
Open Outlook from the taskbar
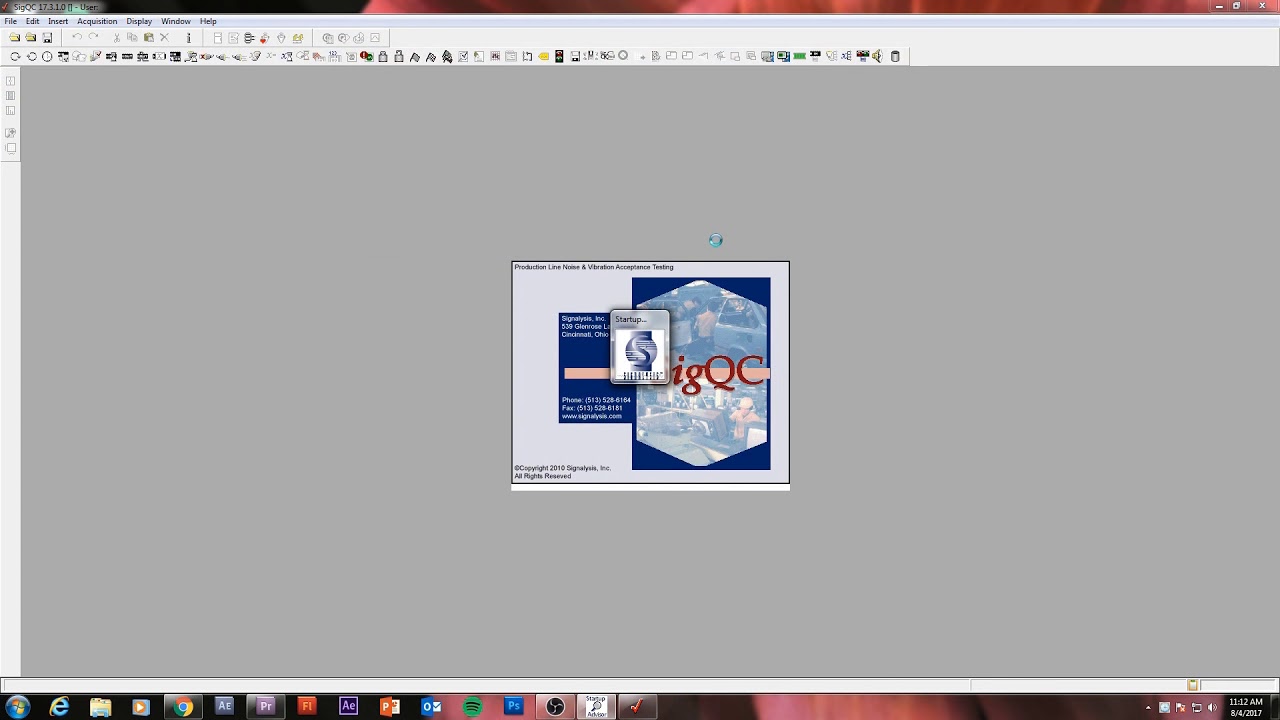tap(431, 707)
